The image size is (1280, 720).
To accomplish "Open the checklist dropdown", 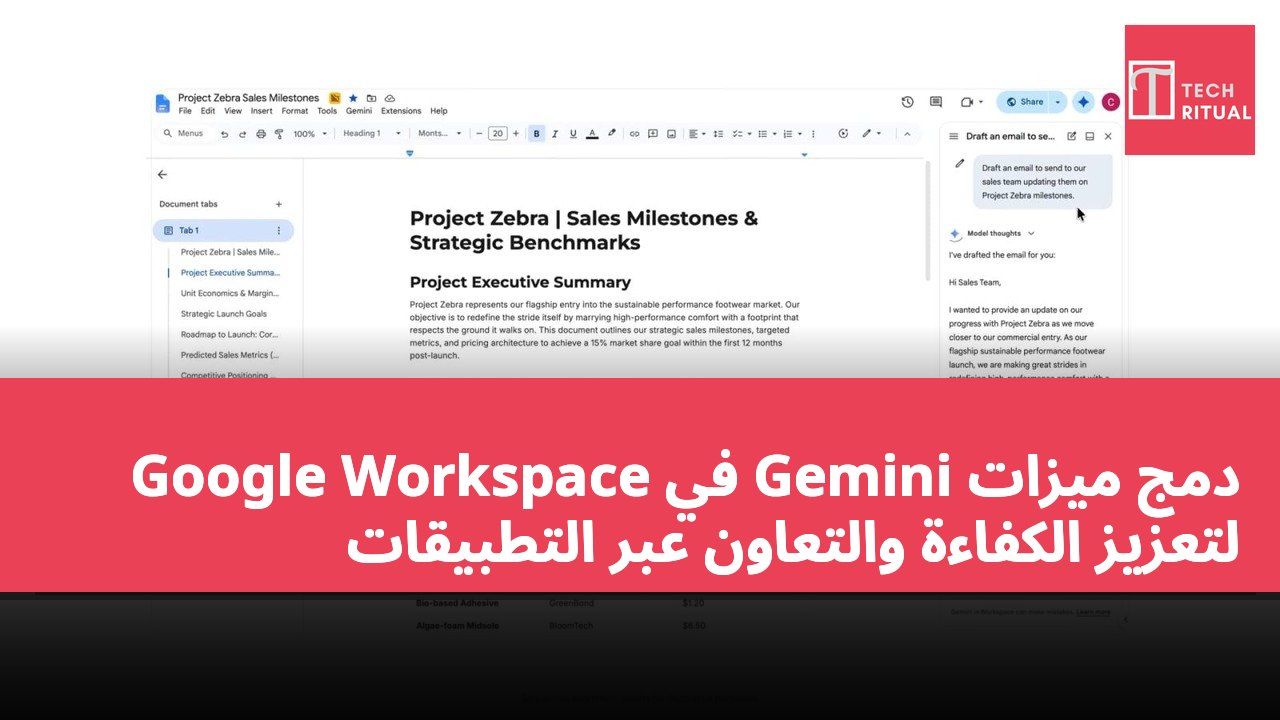I will pyautogui.click(x=741, y=134).
